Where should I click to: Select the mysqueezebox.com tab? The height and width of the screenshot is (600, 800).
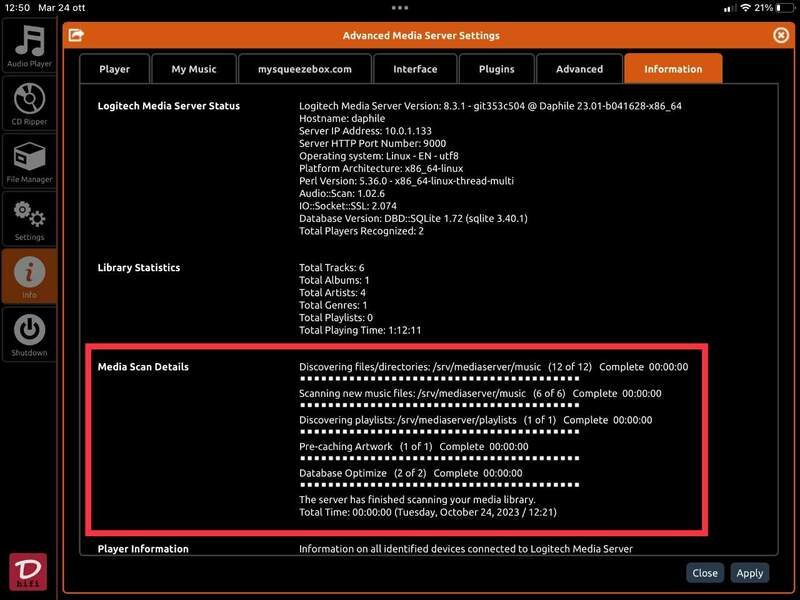click(304, 69)
